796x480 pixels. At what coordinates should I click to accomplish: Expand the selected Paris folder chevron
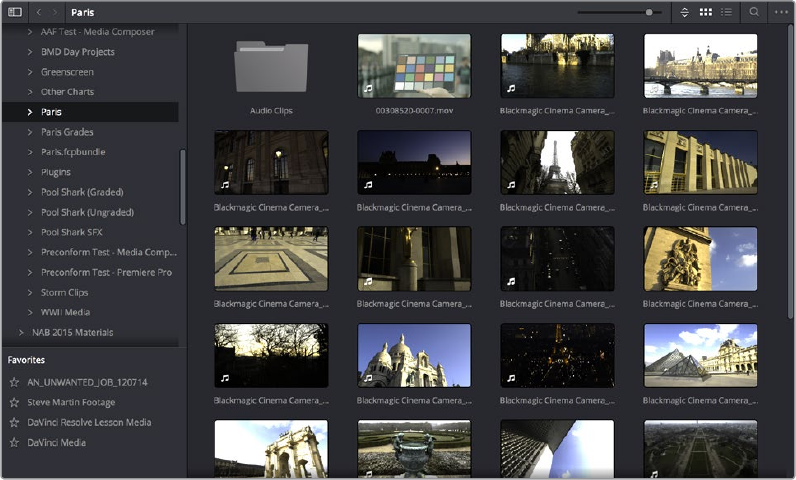pyautogui.click(x=29, y=112)
